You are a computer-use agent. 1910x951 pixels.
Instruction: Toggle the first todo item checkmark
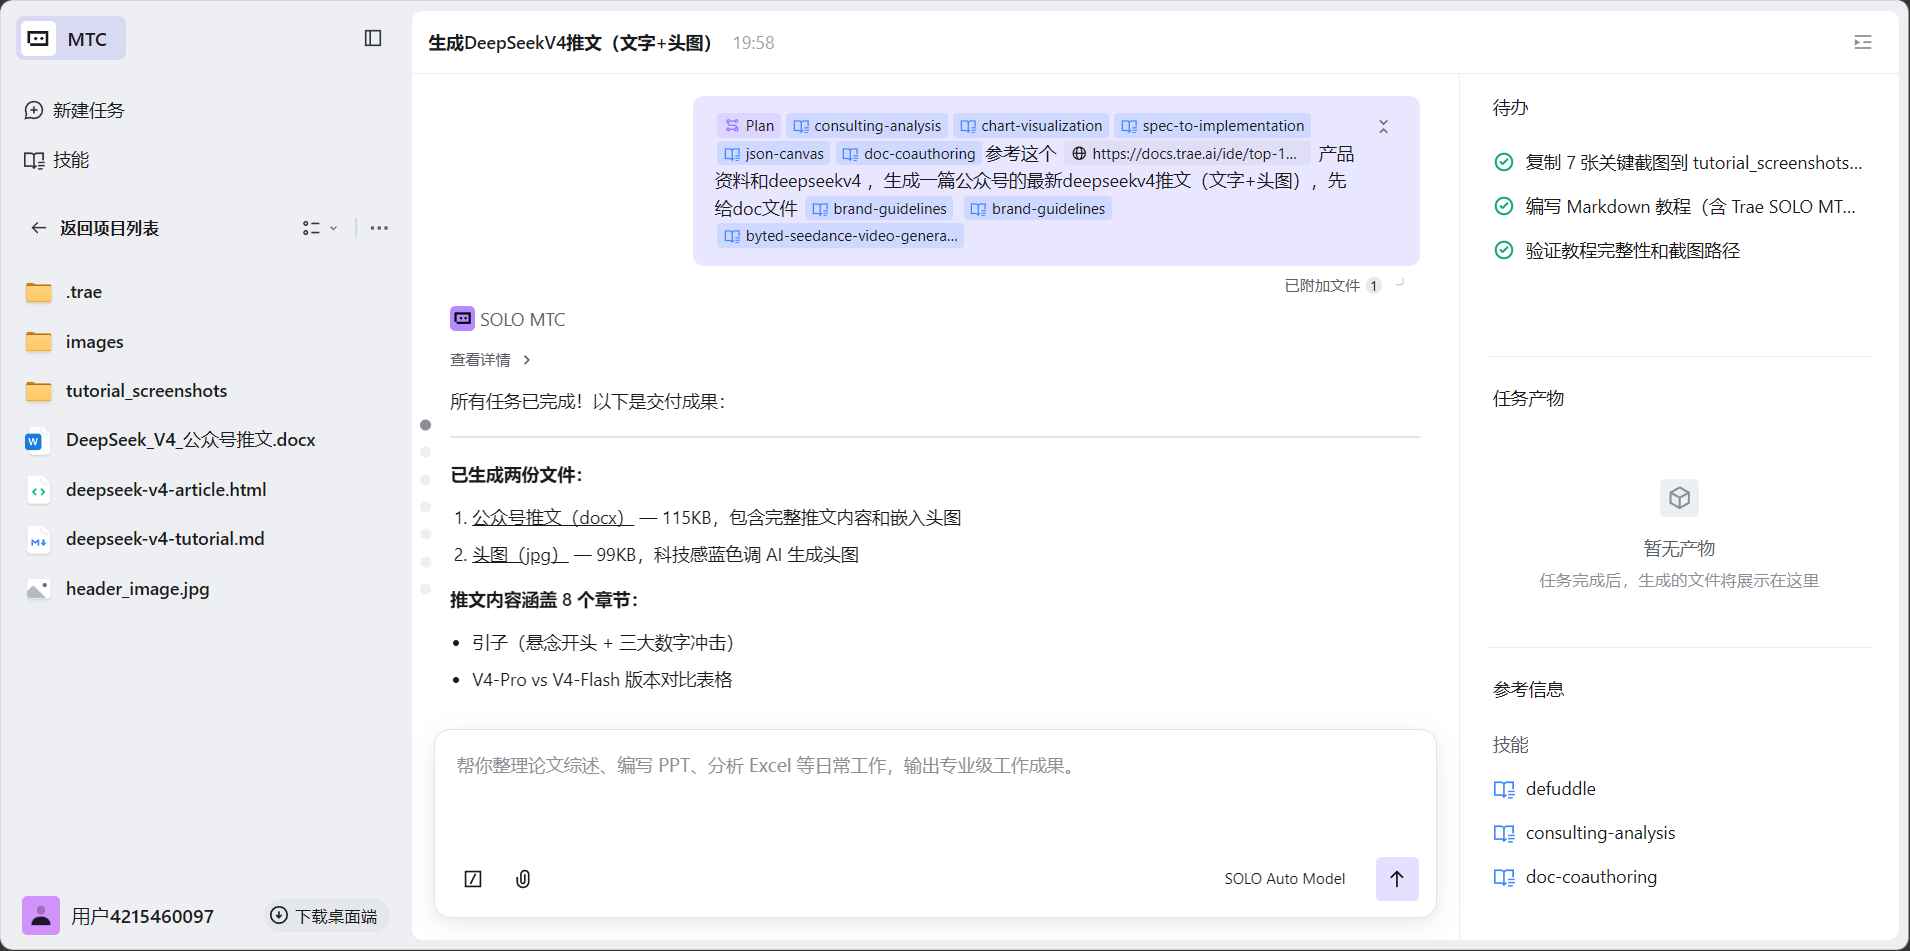(x=1503, y=162)
